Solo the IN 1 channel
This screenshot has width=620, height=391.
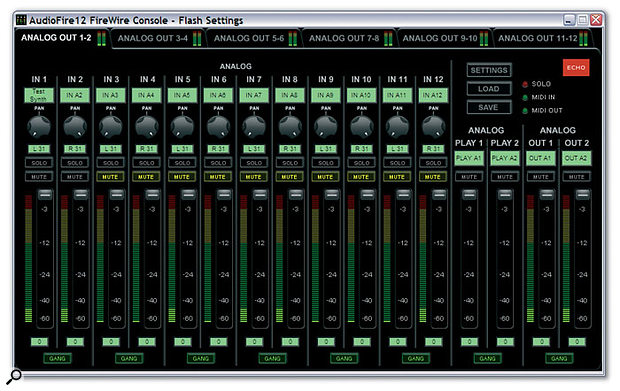point(39,162)
